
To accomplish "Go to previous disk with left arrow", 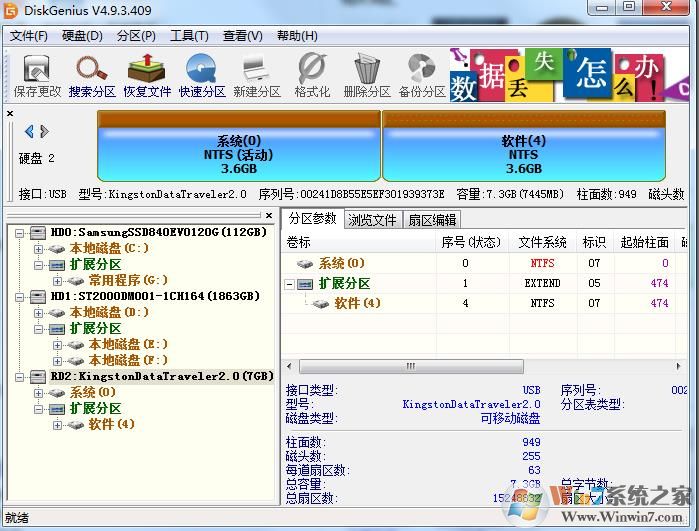I will [29, 132].
